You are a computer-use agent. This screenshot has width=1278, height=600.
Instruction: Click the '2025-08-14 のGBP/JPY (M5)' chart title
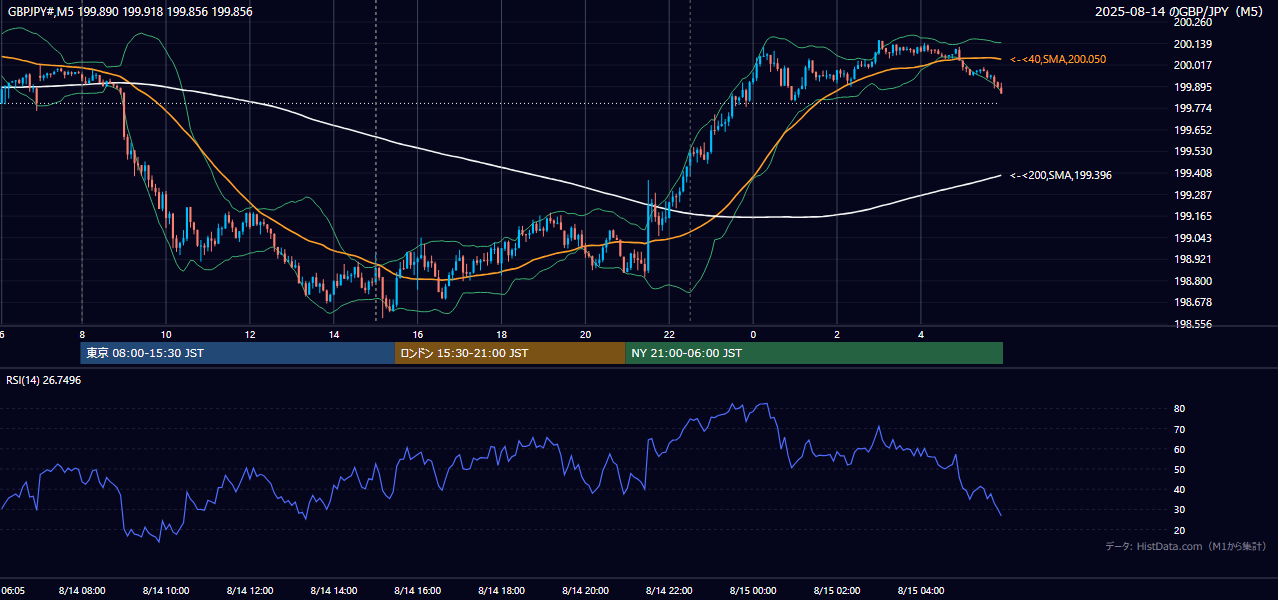(x=1181, y=11)
